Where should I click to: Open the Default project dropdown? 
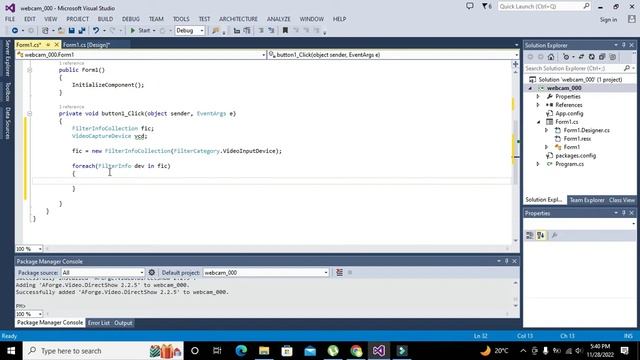point(266,273)
